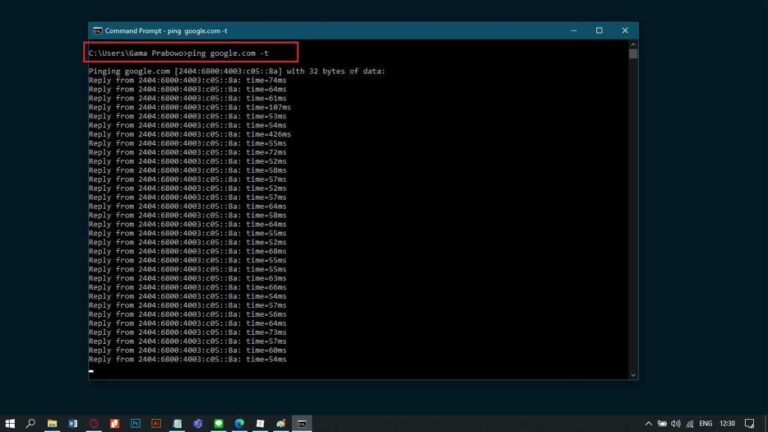Image resolution: width=768 pixels, height=432 pixels.
Task: Launch Microsoft Word from the taskbar
Action: (x=73, y=423)
